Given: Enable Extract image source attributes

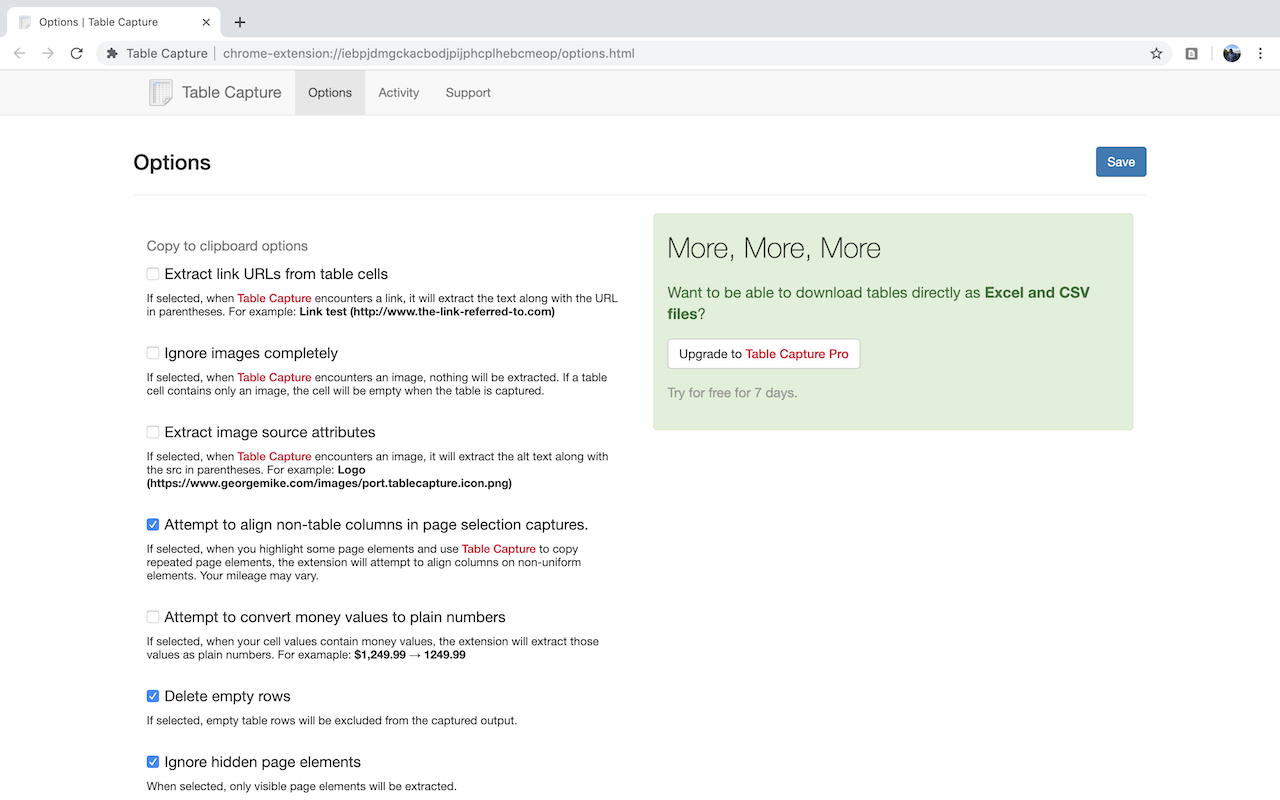Looking at the screenshot, I should [153, 432].
